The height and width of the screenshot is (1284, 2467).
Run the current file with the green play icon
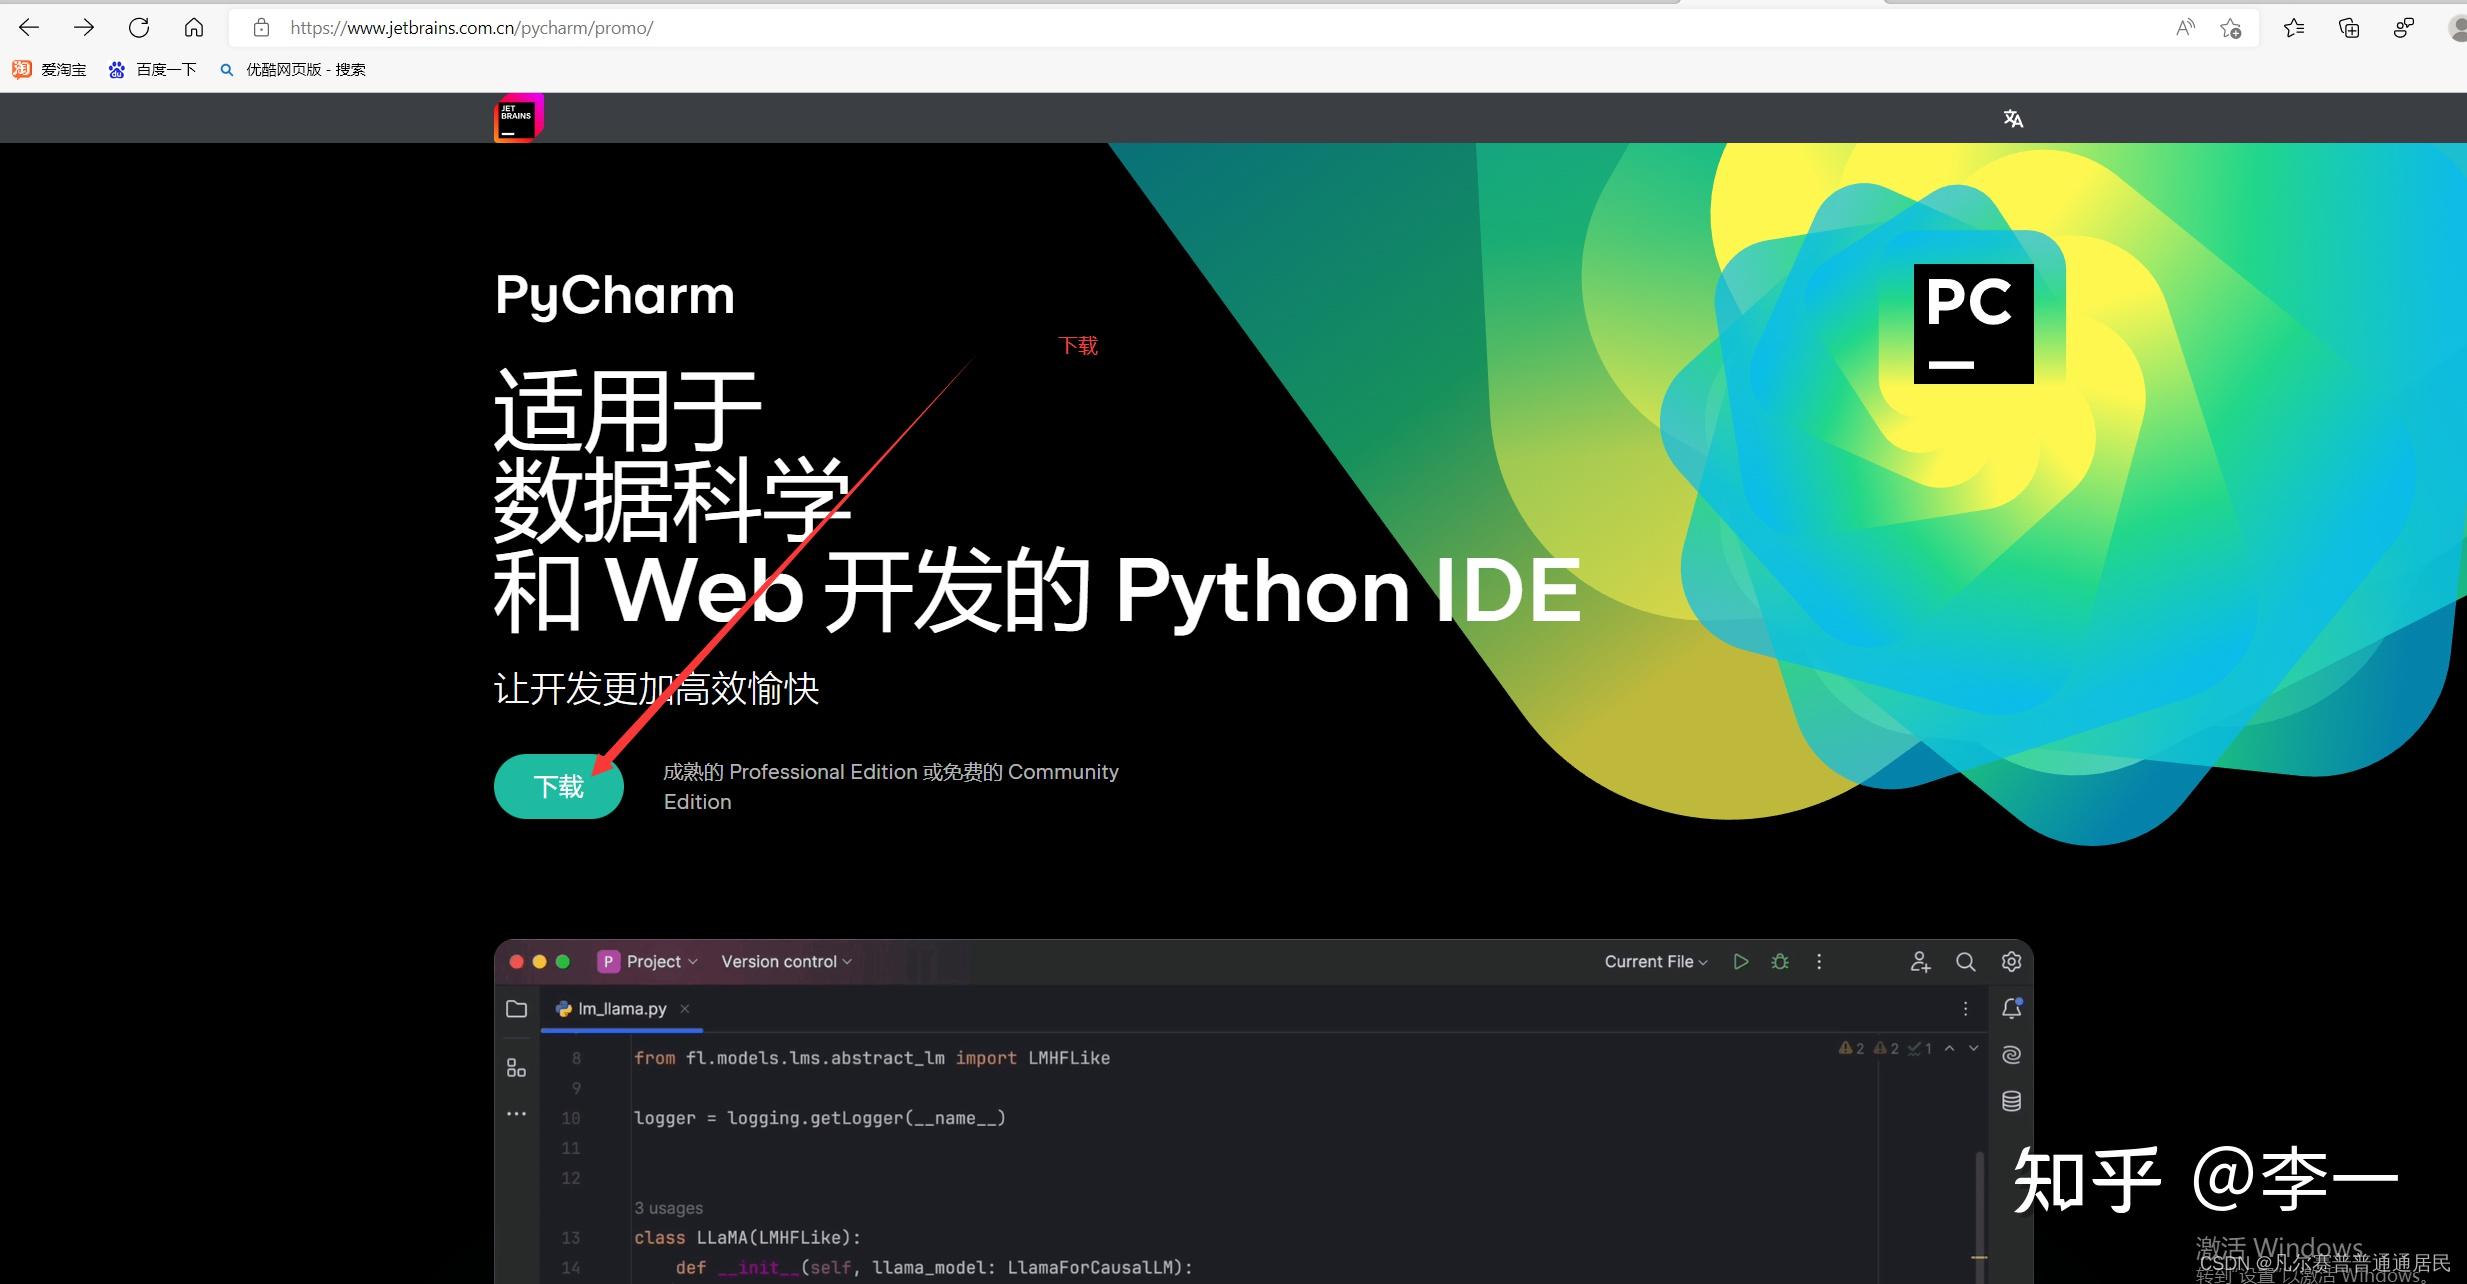click(x=1741, y=961)
